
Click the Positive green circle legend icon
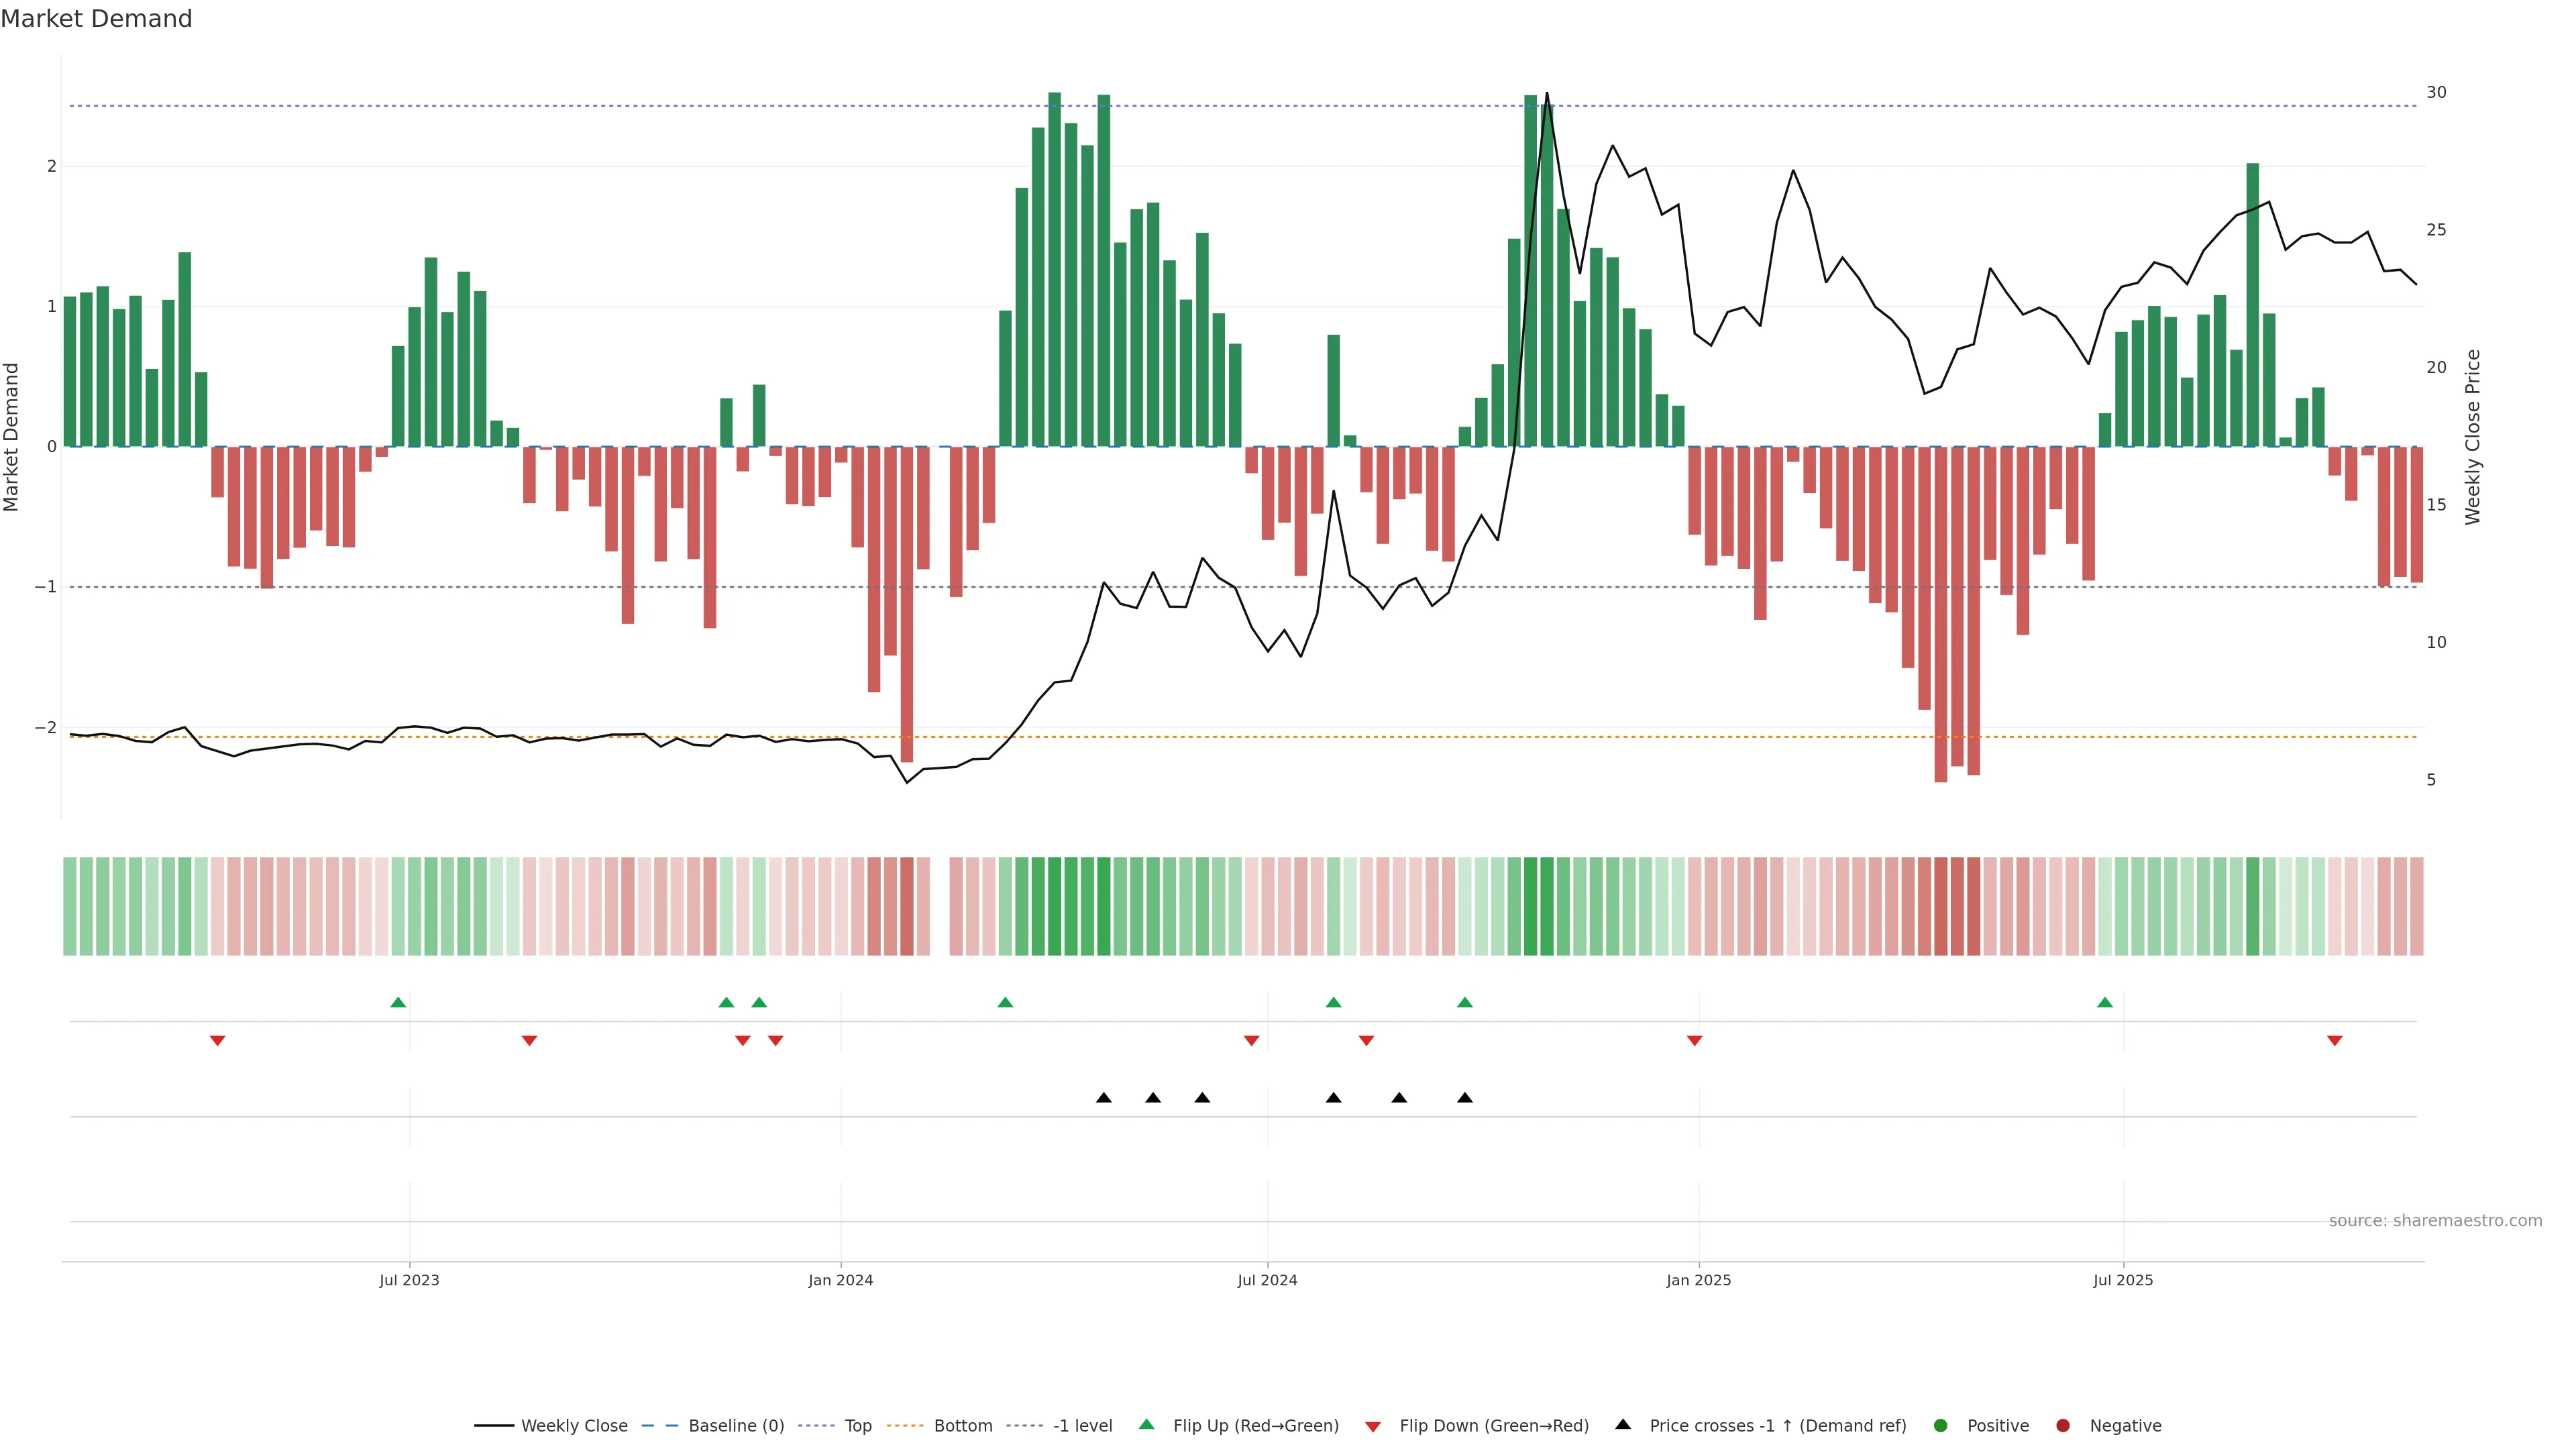point(1941,1426)
